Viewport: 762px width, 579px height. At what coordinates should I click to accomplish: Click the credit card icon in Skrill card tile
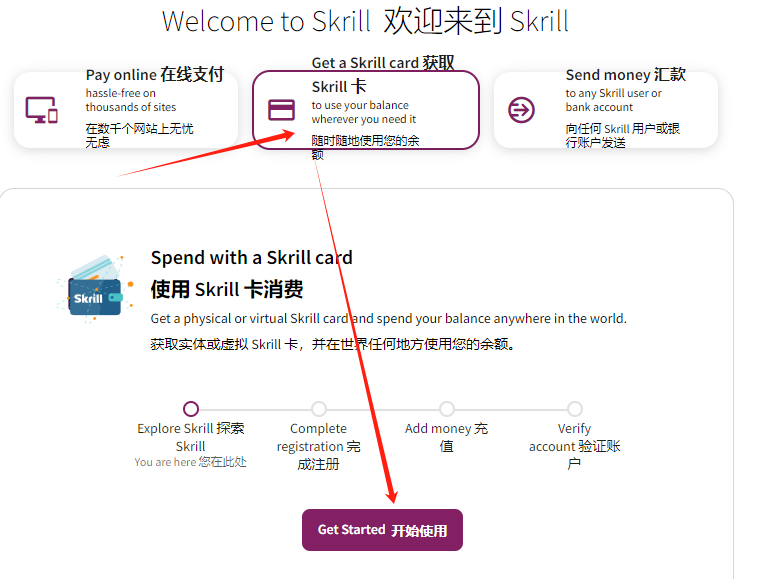(x=281, y=109)
